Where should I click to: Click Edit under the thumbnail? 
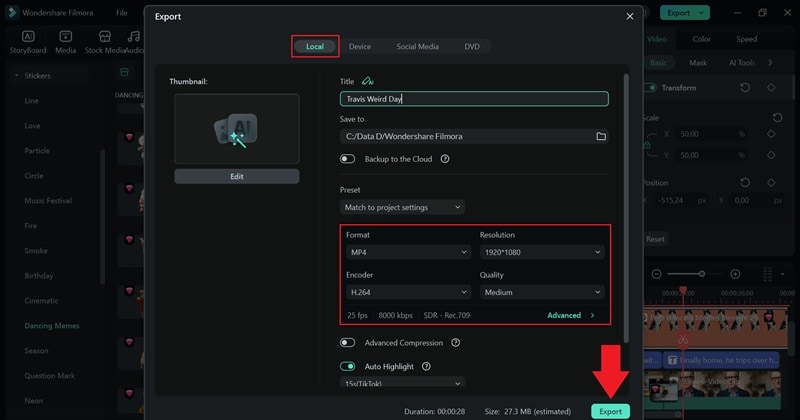237,176
